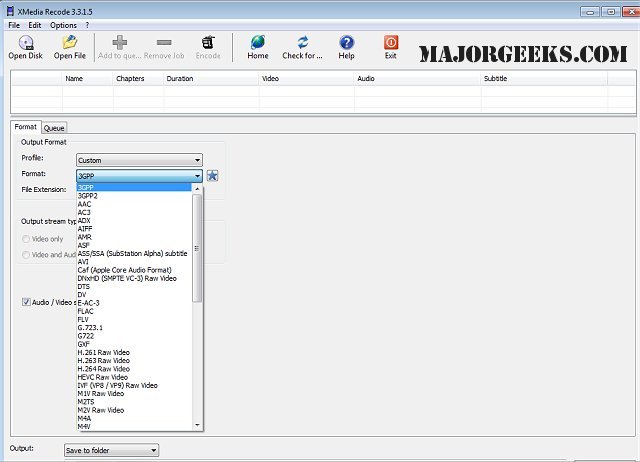The image size is (640, 462).
Task: Select IVF (VP8 / VP9) Raw Video
Action: point(134,385)
